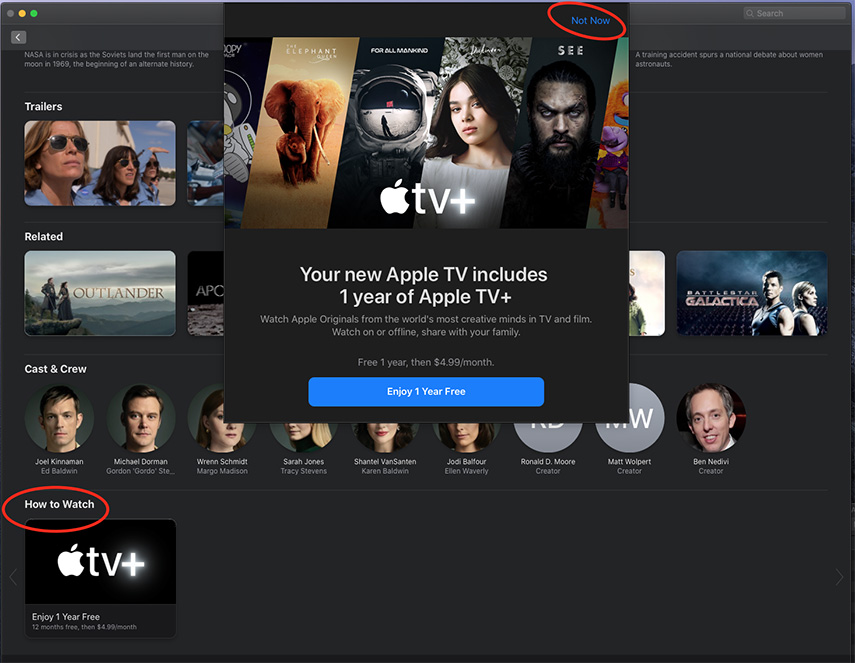Image resolution: width=855 pixels, height=663 pixels.
Task: Click the right carousel arrow
Action: point(839,577)
